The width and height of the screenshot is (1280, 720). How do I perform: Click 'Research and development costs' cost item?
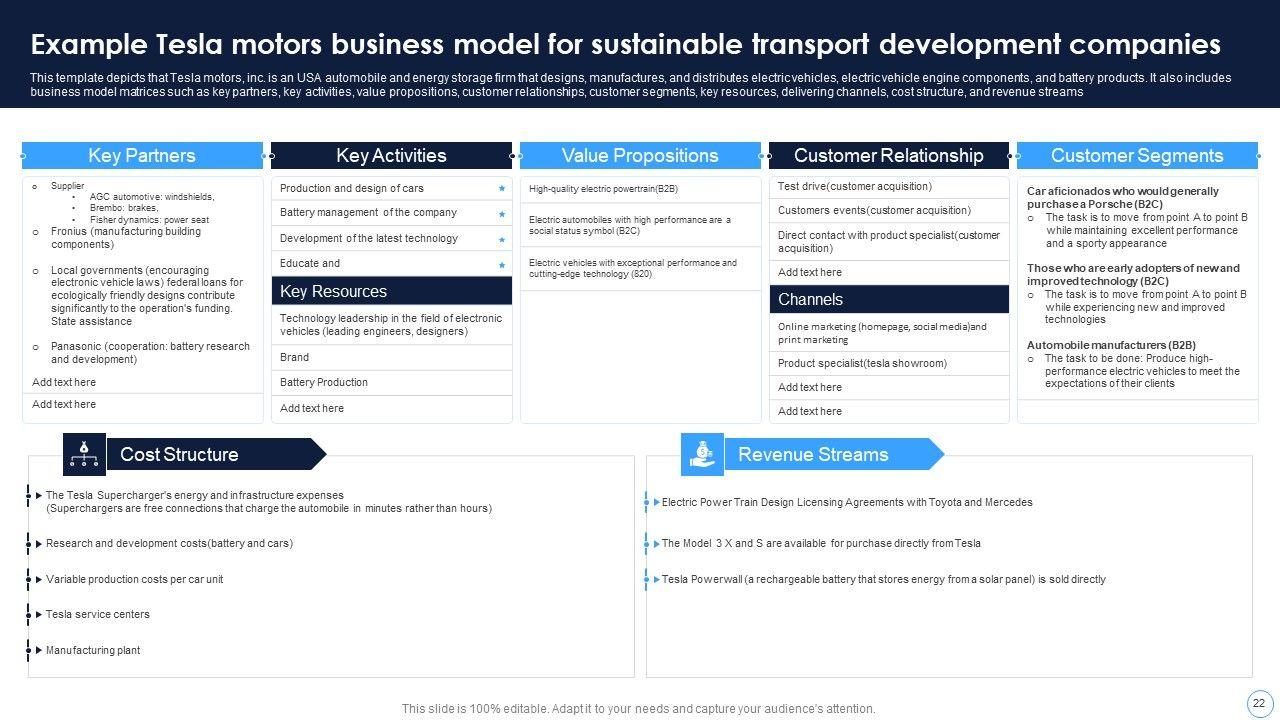tap(169, 544)
